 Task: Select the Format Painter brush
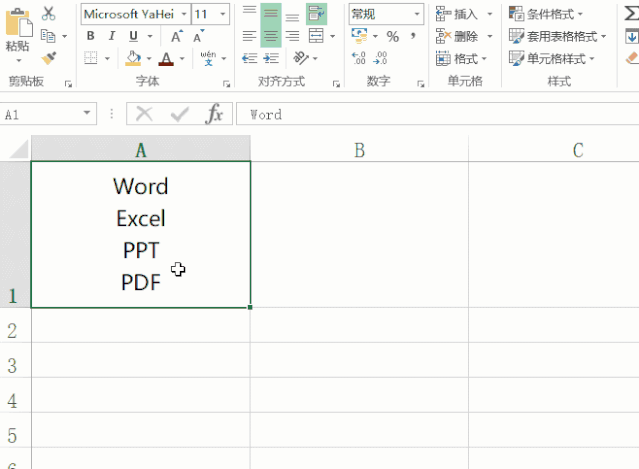[x=48, y=58]
